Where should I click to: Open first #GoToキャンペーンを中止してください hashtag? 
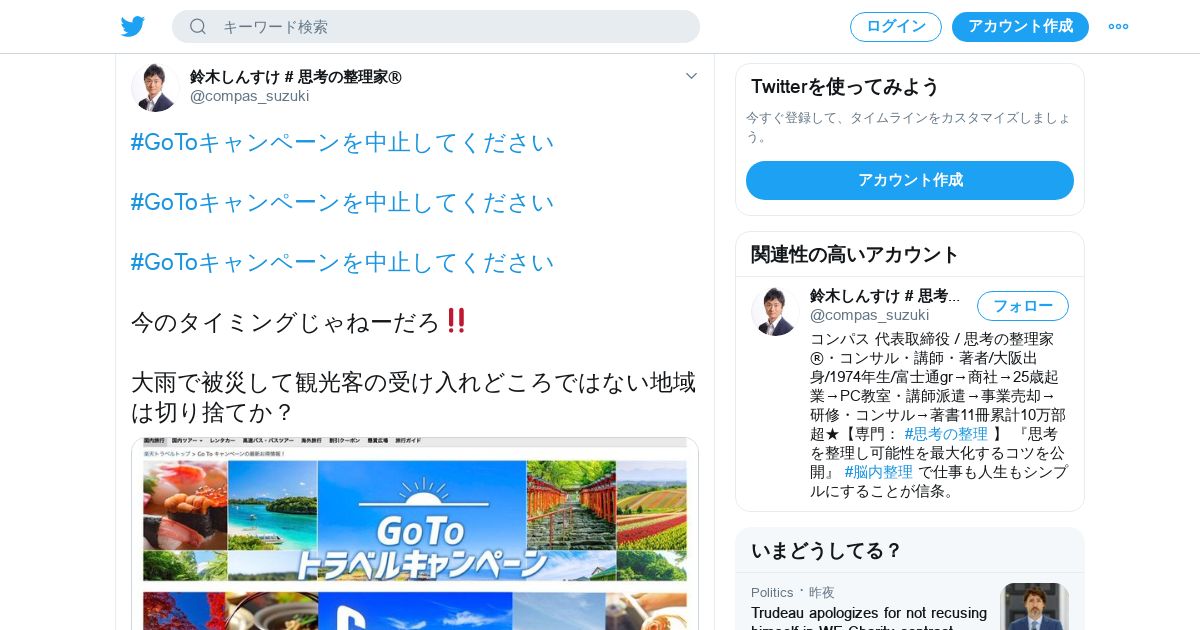pos(342,143)
